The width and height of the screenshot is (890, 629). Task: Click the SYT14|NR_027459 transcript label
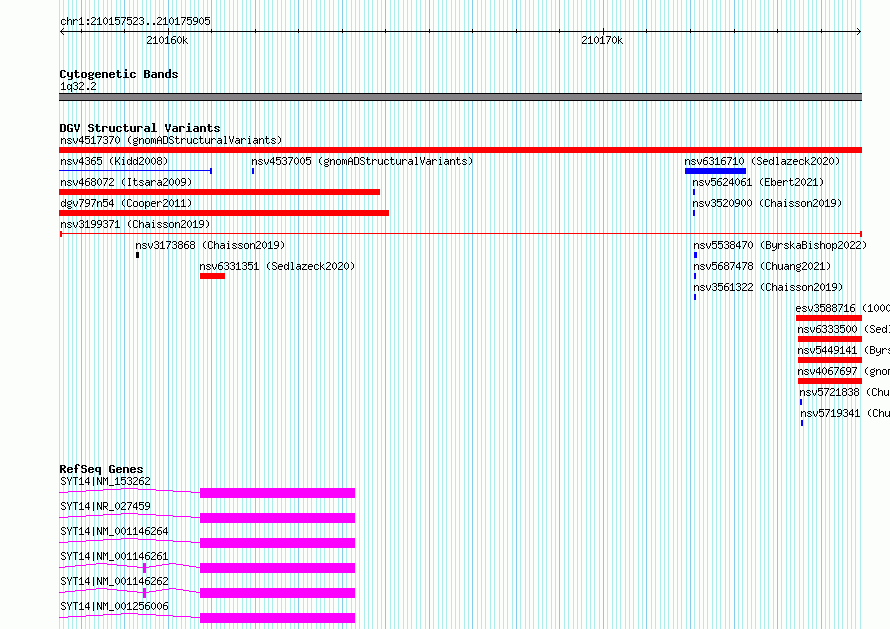[105, 506]
